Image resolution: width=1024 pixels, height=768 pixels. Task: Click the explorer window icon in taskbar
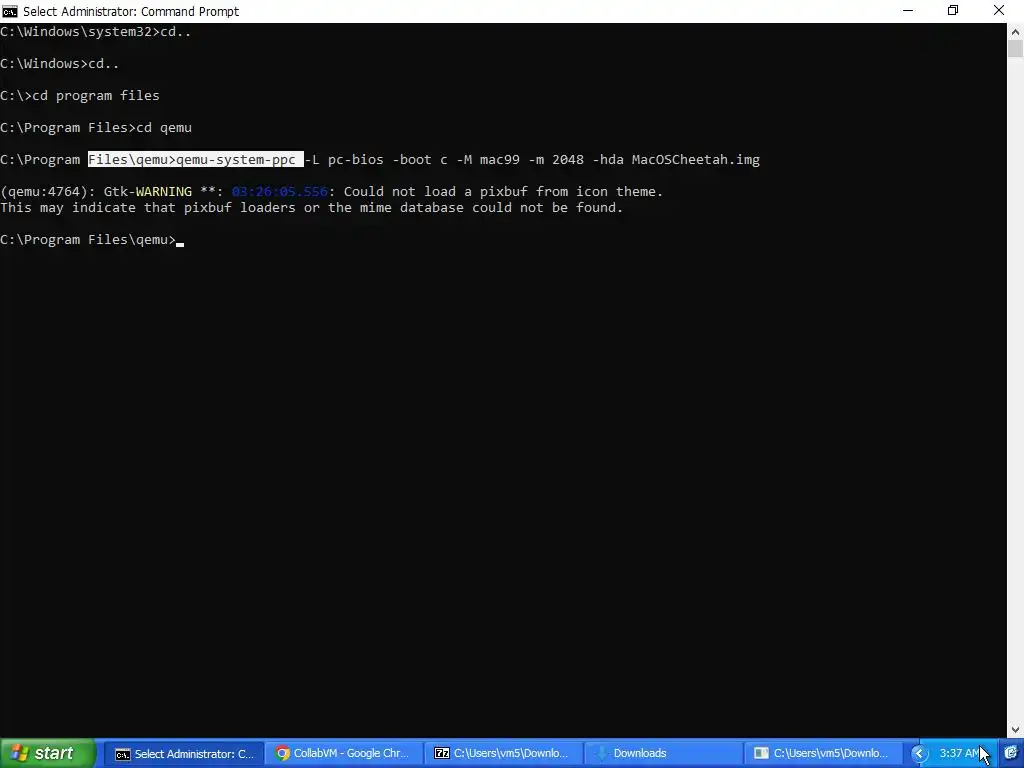click(x=761, y=753)
